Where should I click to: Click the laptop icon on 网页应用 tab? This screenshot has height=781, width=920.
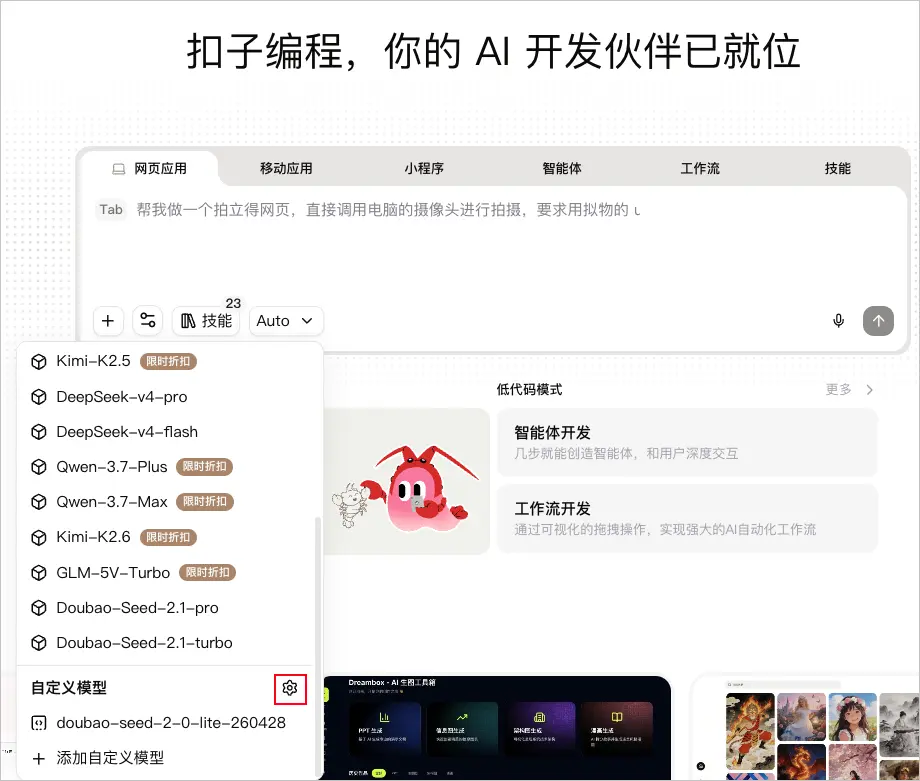pos(119,169)
